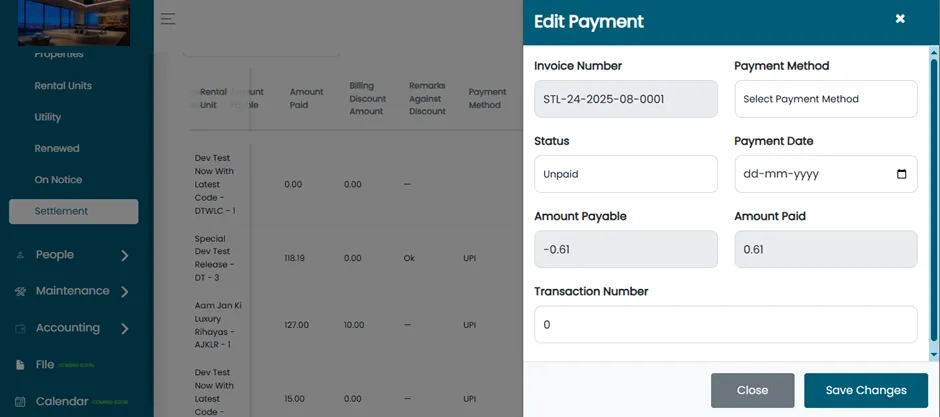This screenshot has width=940, height=417.
Task: Focus the Transaction Number field
Action: pos(725,325)
